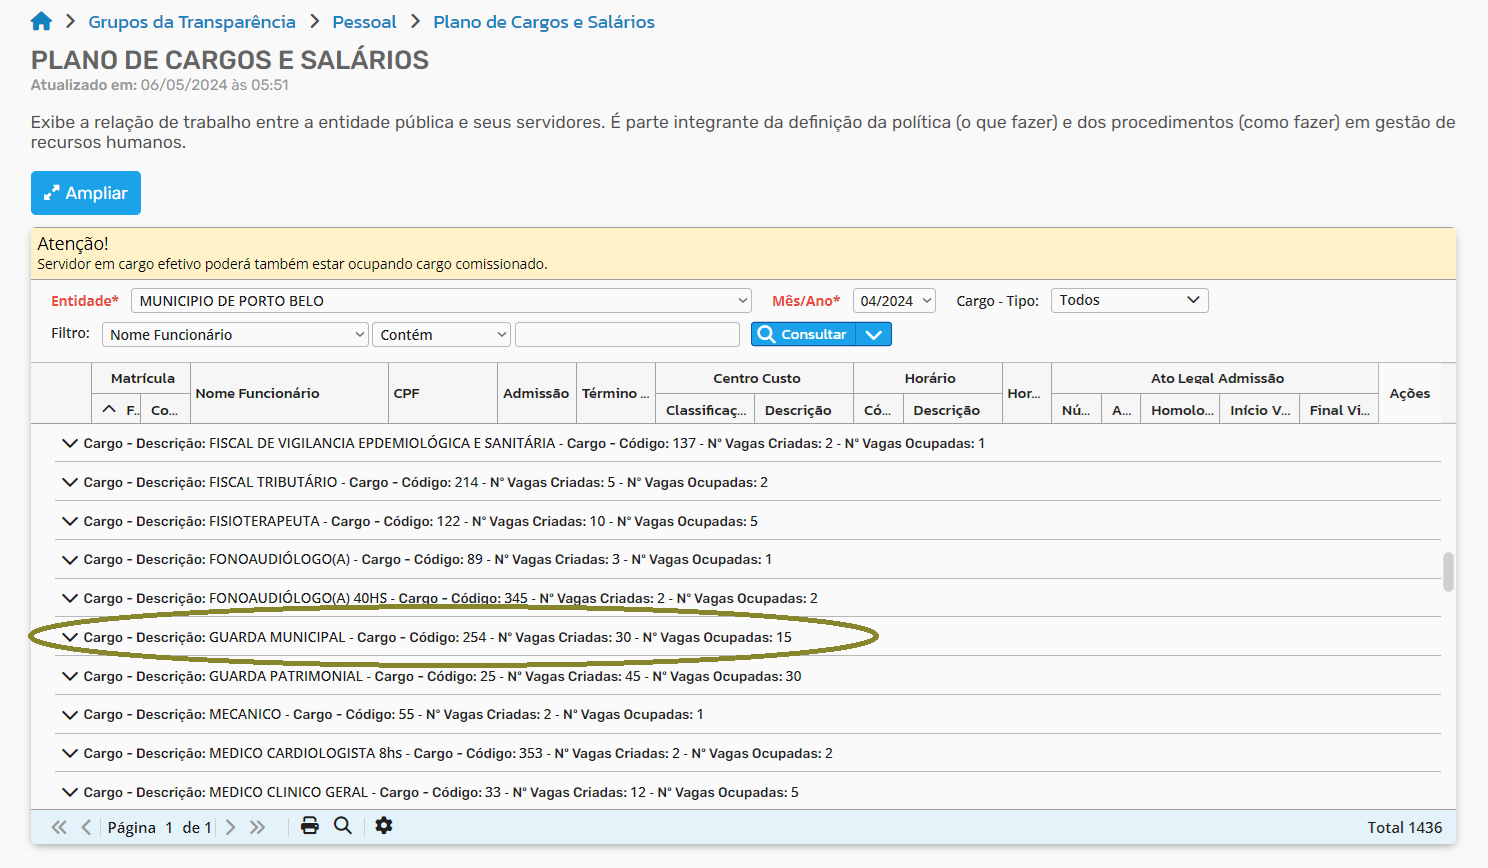
Task: Expand the FISCAL TRIBUTÁRIO cargo row
Action: [70, 482]
